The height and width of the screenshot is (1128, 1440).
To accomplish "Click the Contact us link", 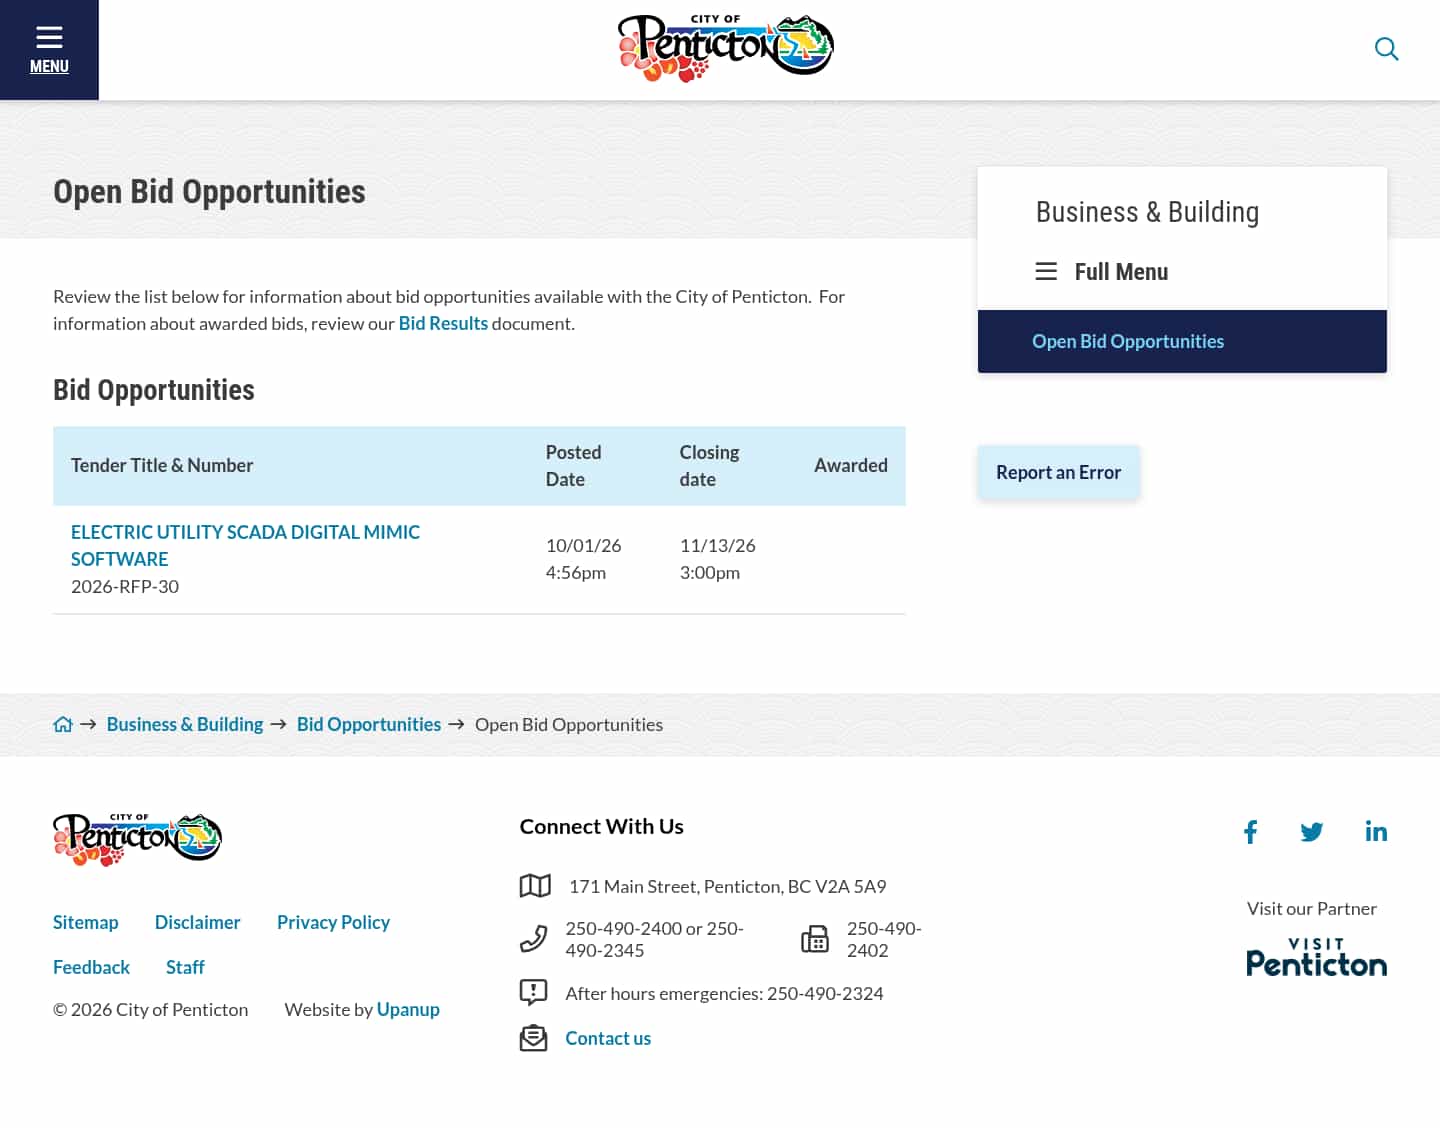I will coord(608,1038).
